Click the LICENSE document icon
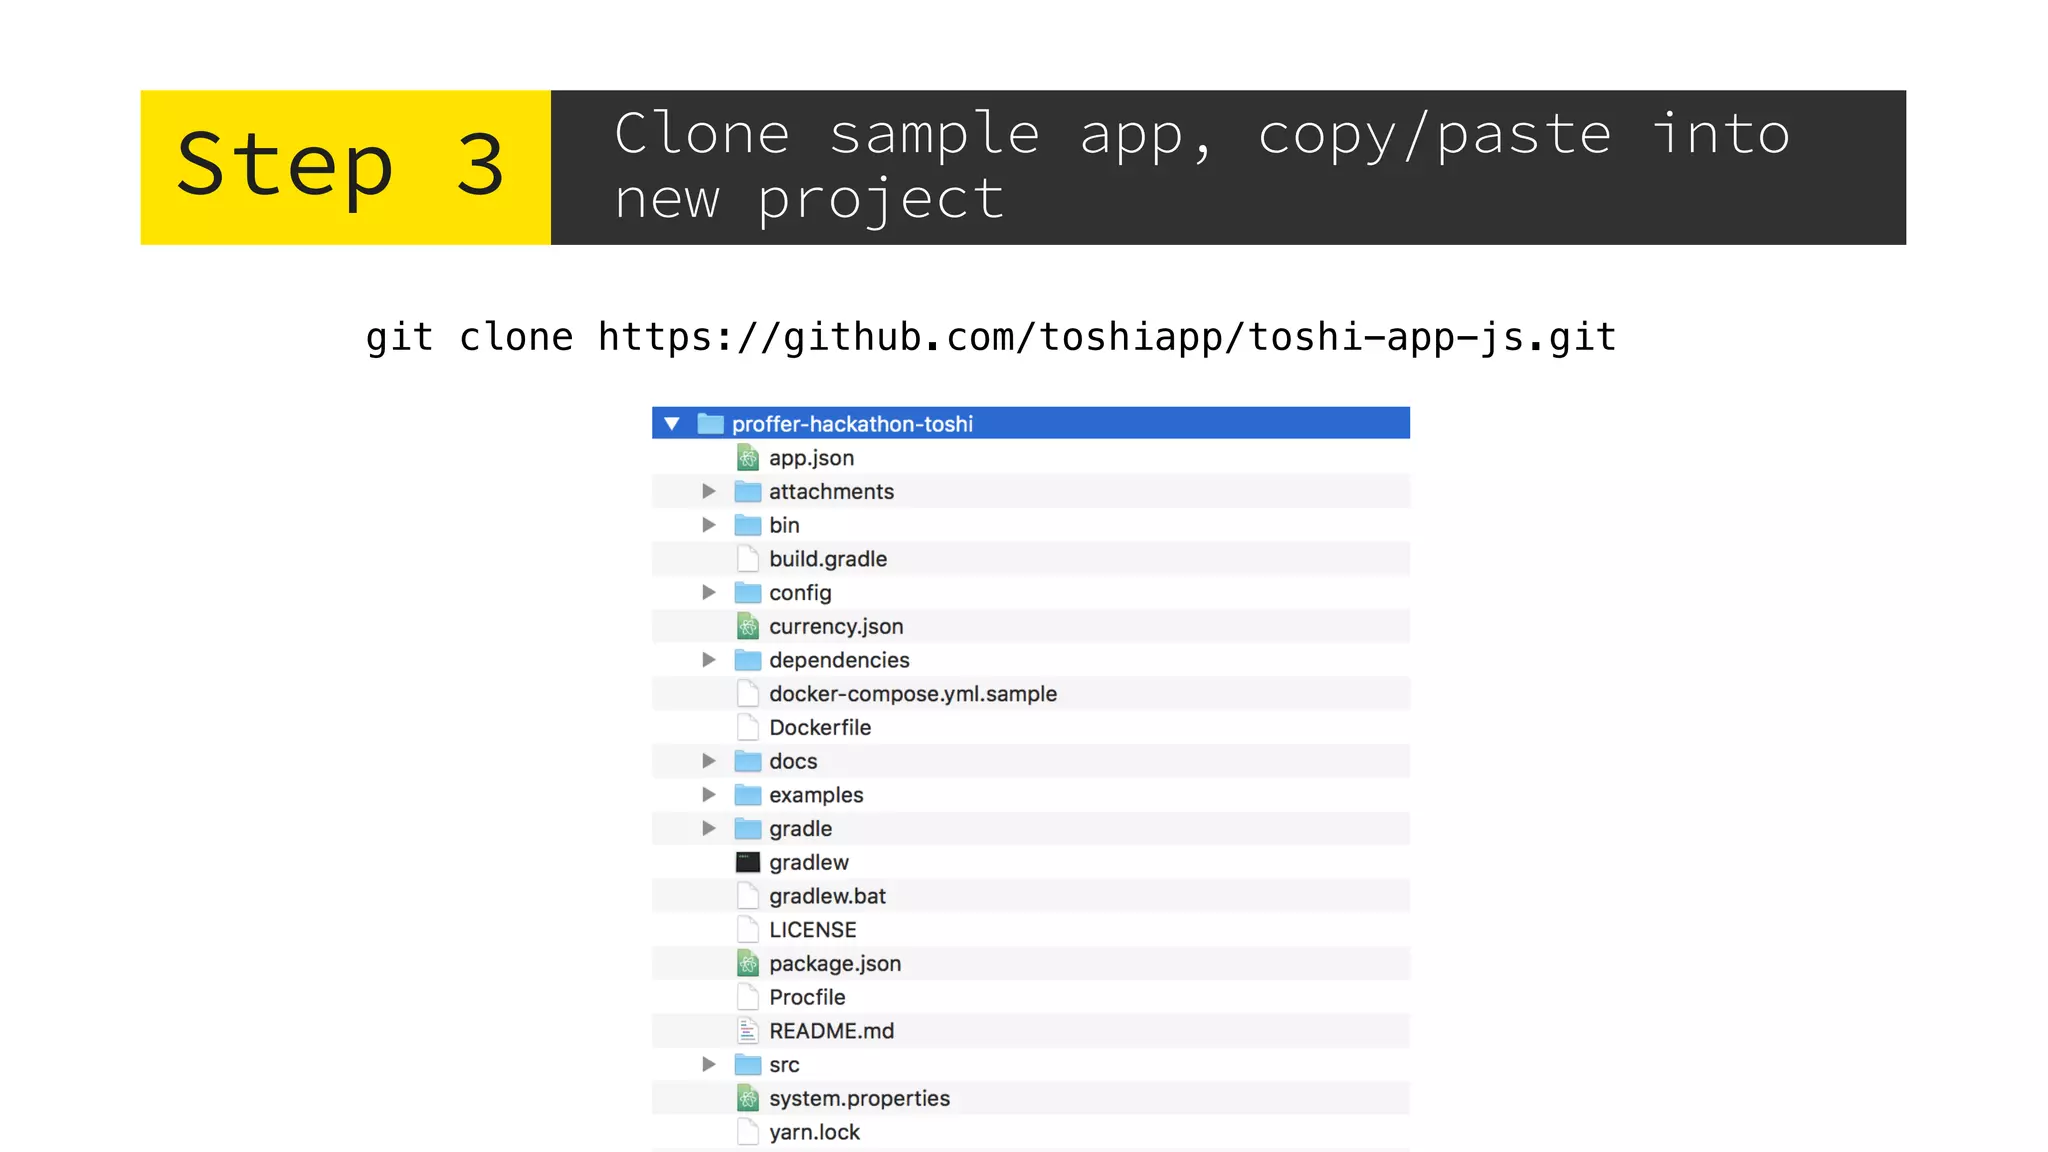This screenshot has width=2048, height=1152. coord(748,930)
